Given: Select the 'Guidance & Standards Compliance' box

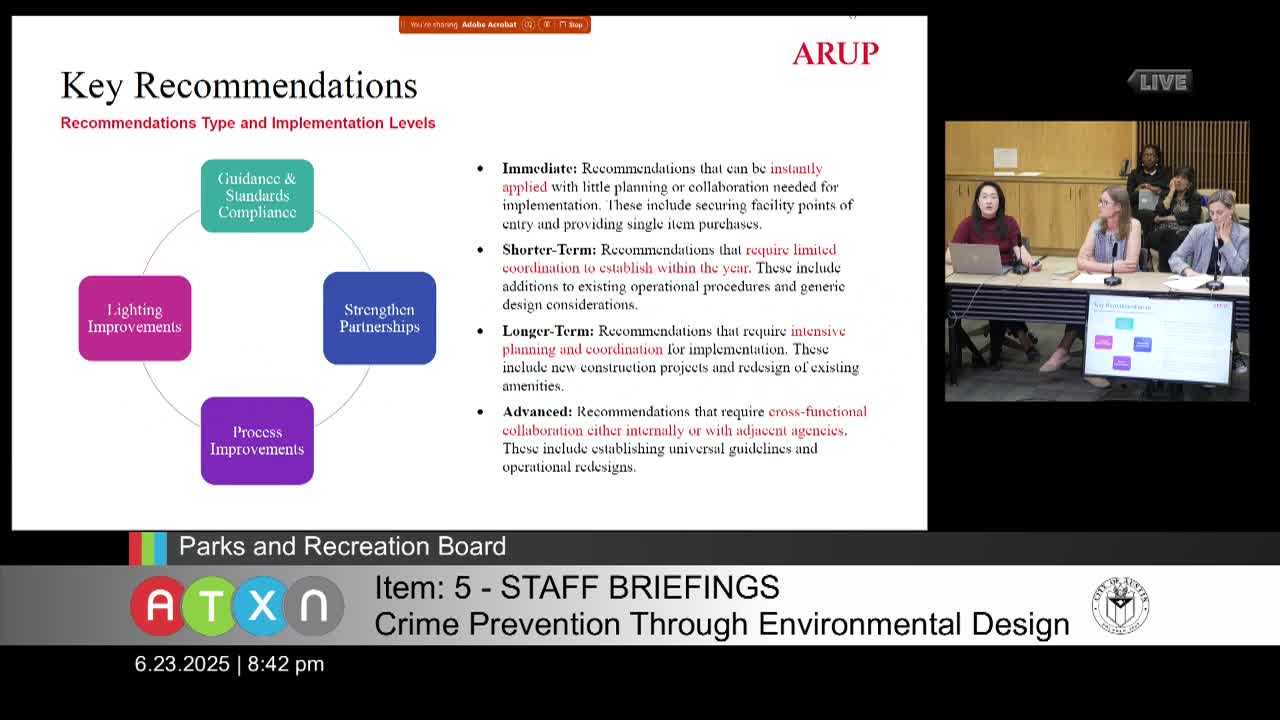Looking at the screenshot, I should tap(257, 196).
